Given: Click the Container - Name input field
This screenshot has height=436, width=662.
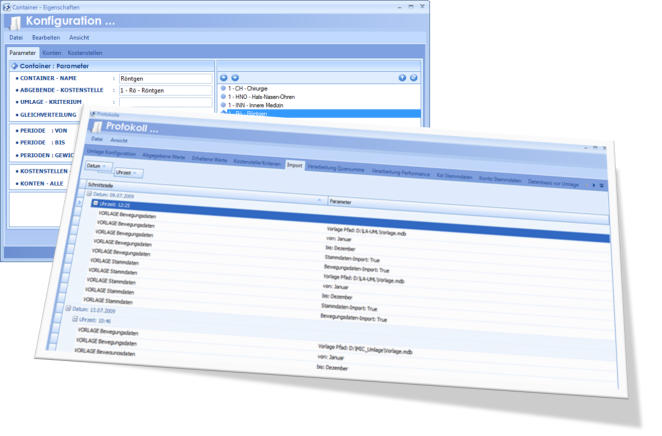Looking at the screenshot, I should point(165,78).
